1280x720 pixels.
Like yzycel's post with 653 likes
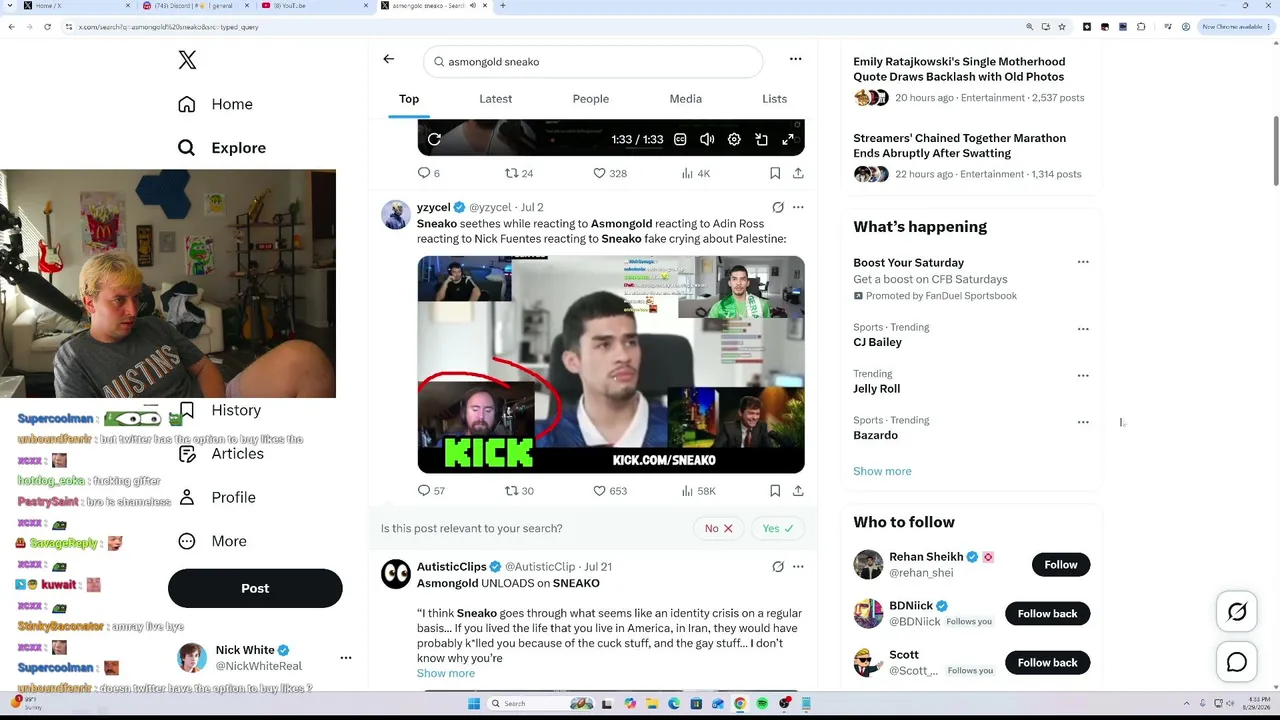coord(610,491)
